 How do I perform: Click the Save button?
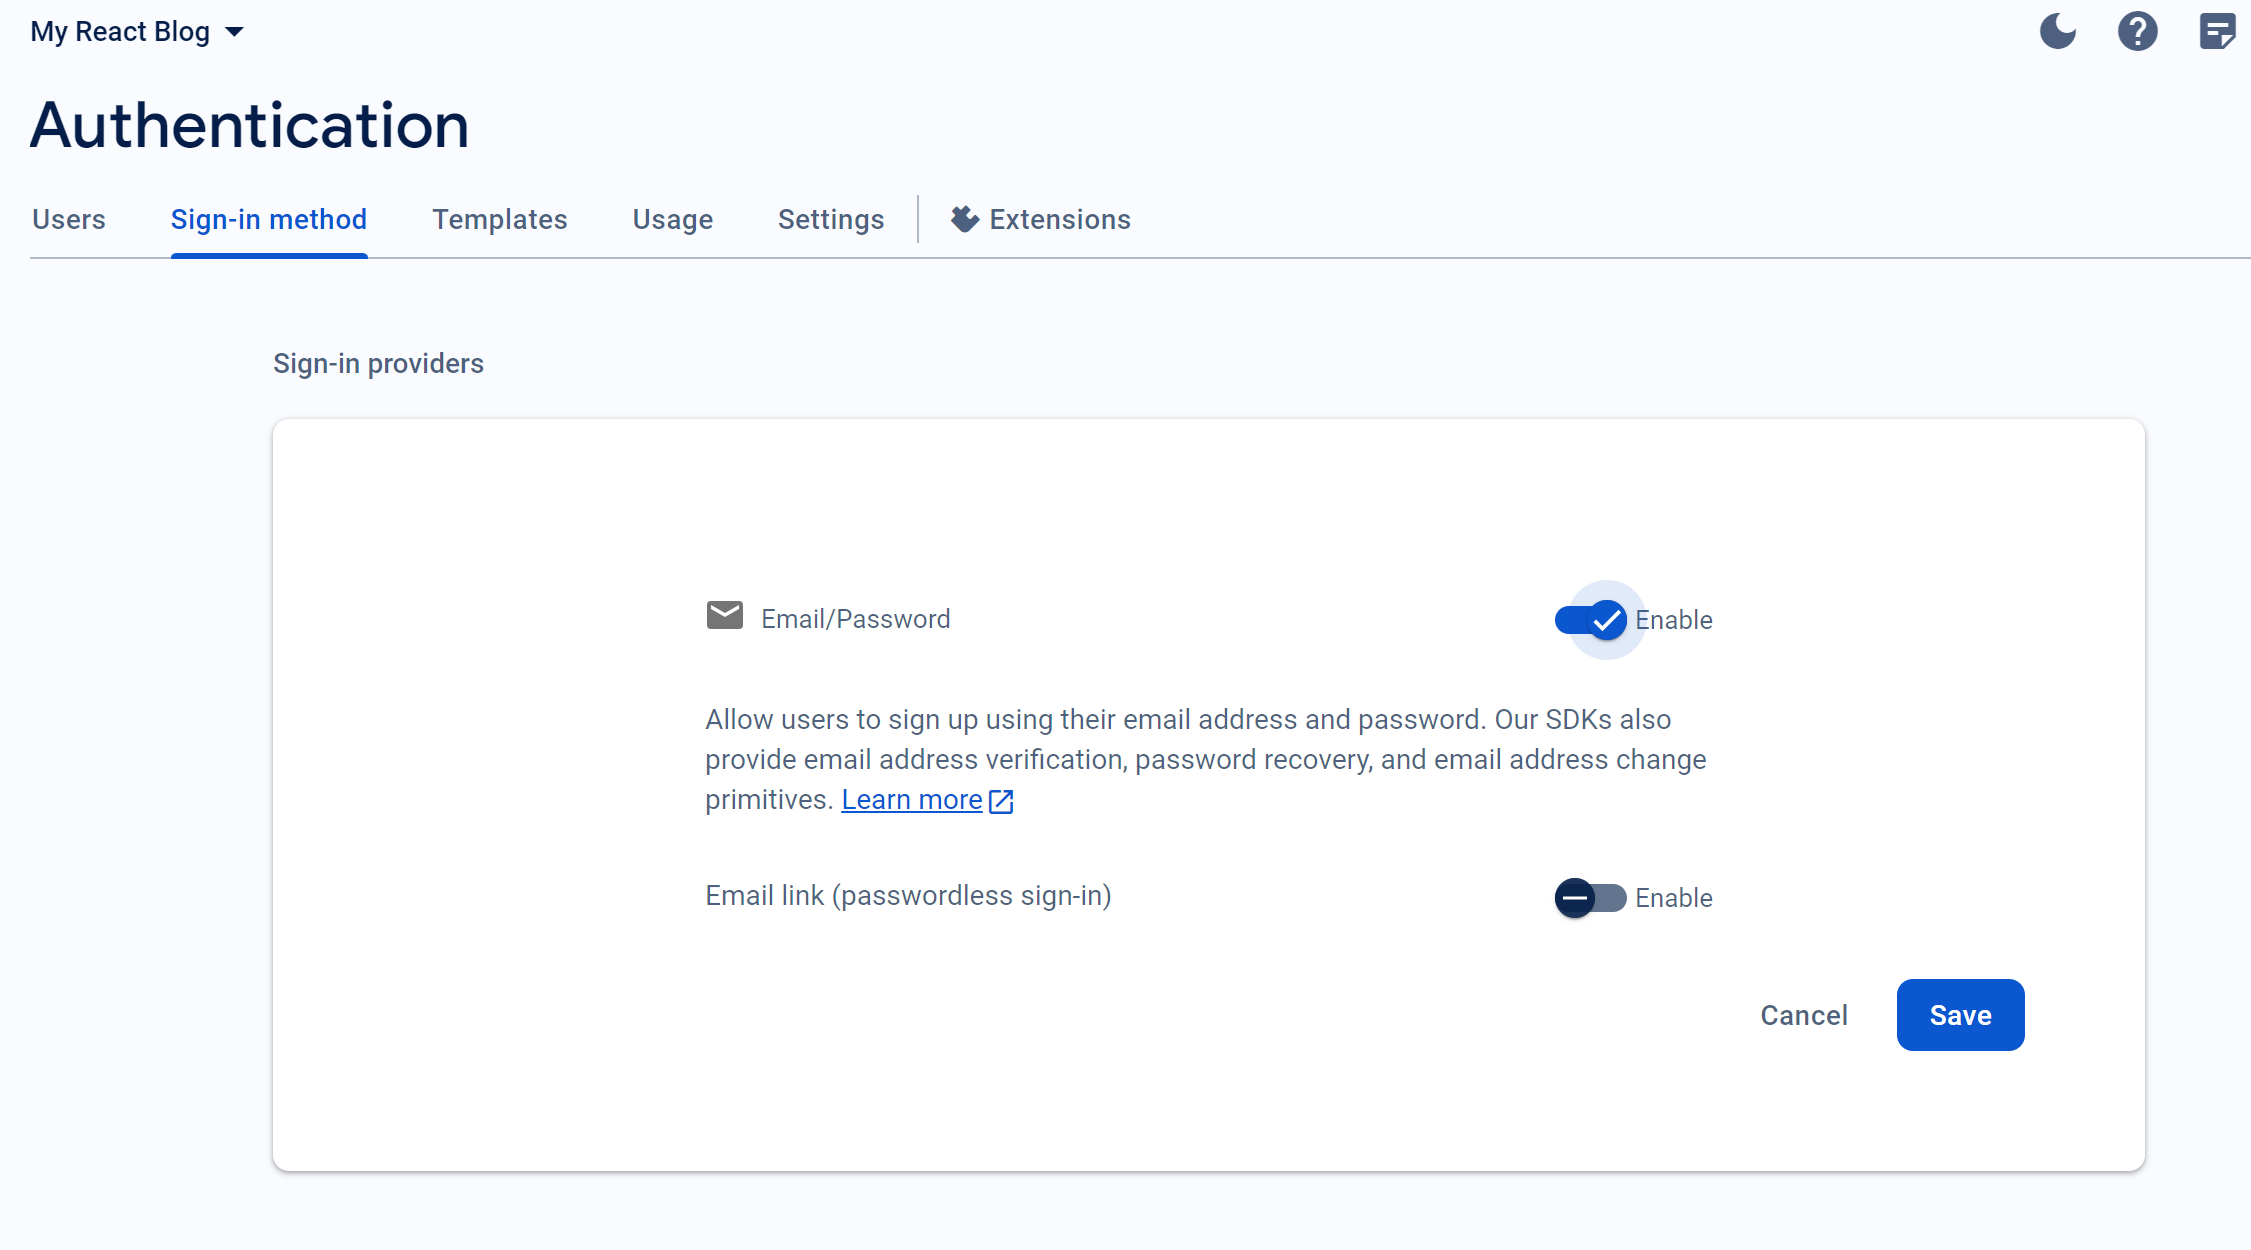(x=1959, y=1015)
